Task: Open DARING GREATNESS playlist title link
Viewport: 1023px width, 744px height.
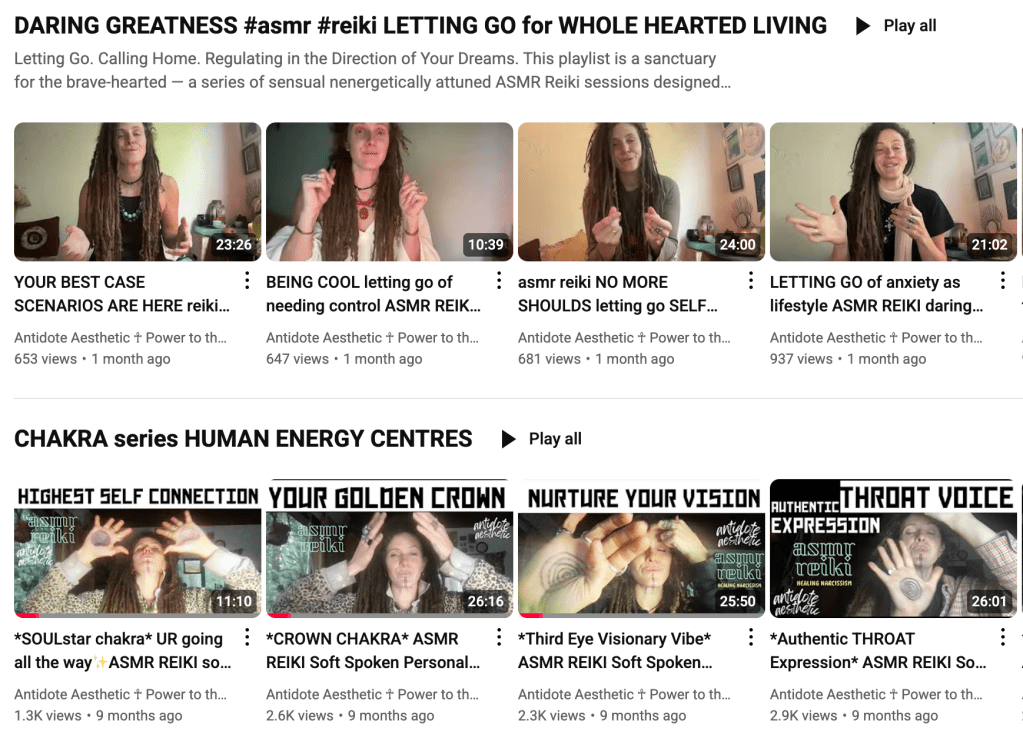Action: (420, 25)
